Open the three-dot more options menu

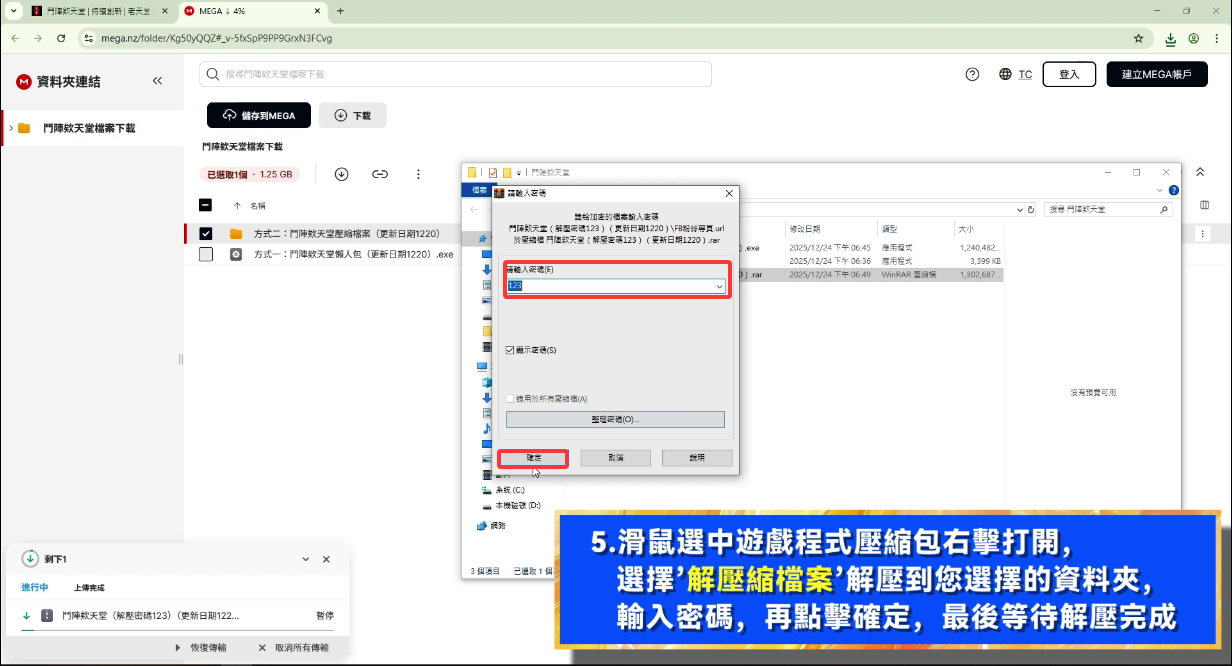click(418, 174)
